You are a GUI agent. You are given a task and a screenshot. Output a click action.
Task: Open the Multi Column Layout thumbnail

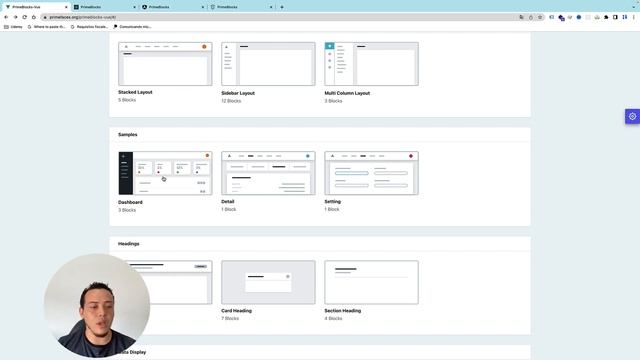[371, 64]
